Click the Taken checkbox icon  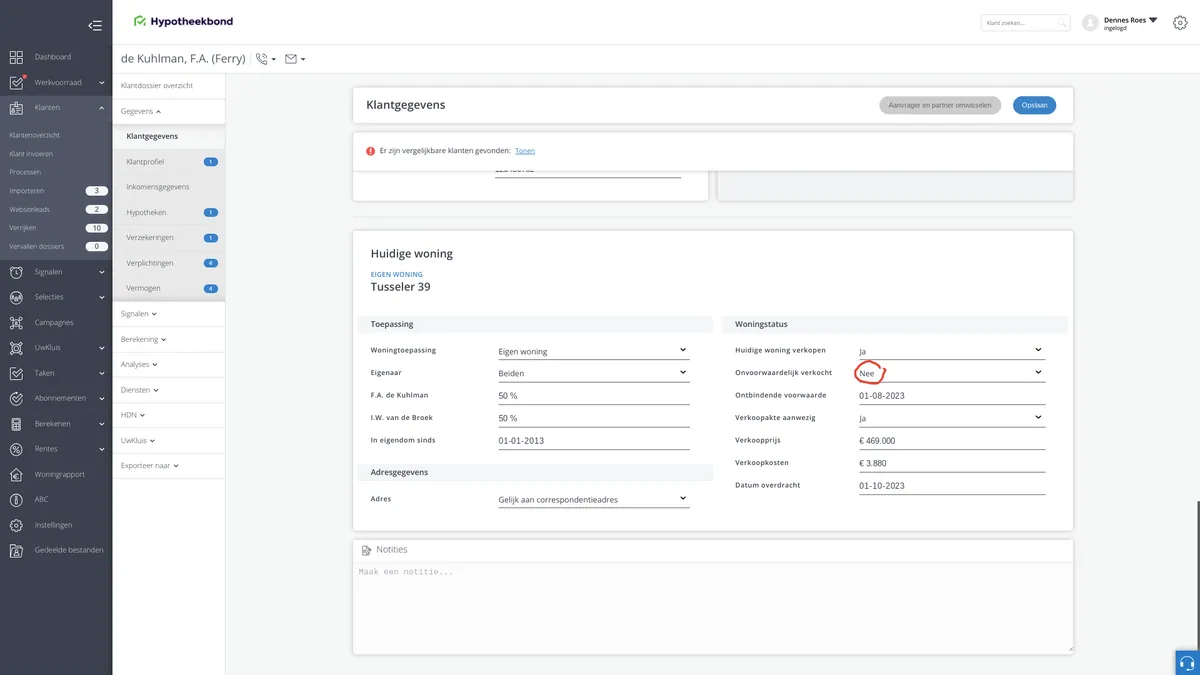tap(16, 373)
